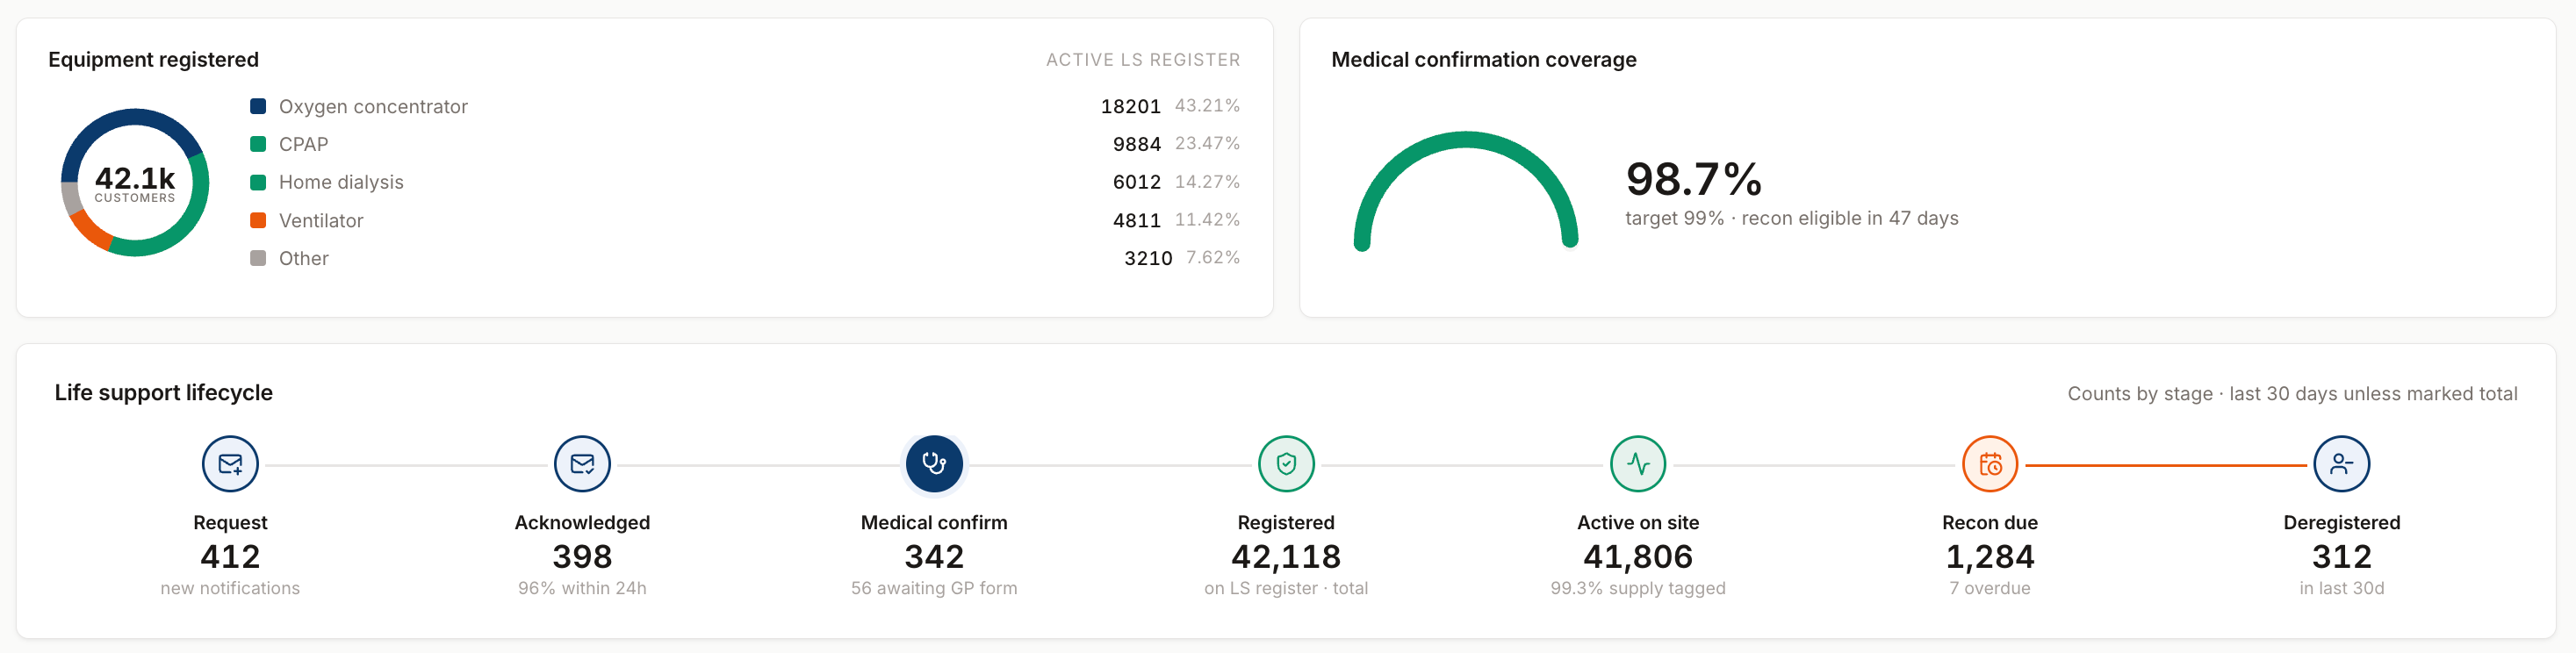Click the Request count '412'
The image size is (2576, 653).
pyautogui.click(x=230, y=557)
